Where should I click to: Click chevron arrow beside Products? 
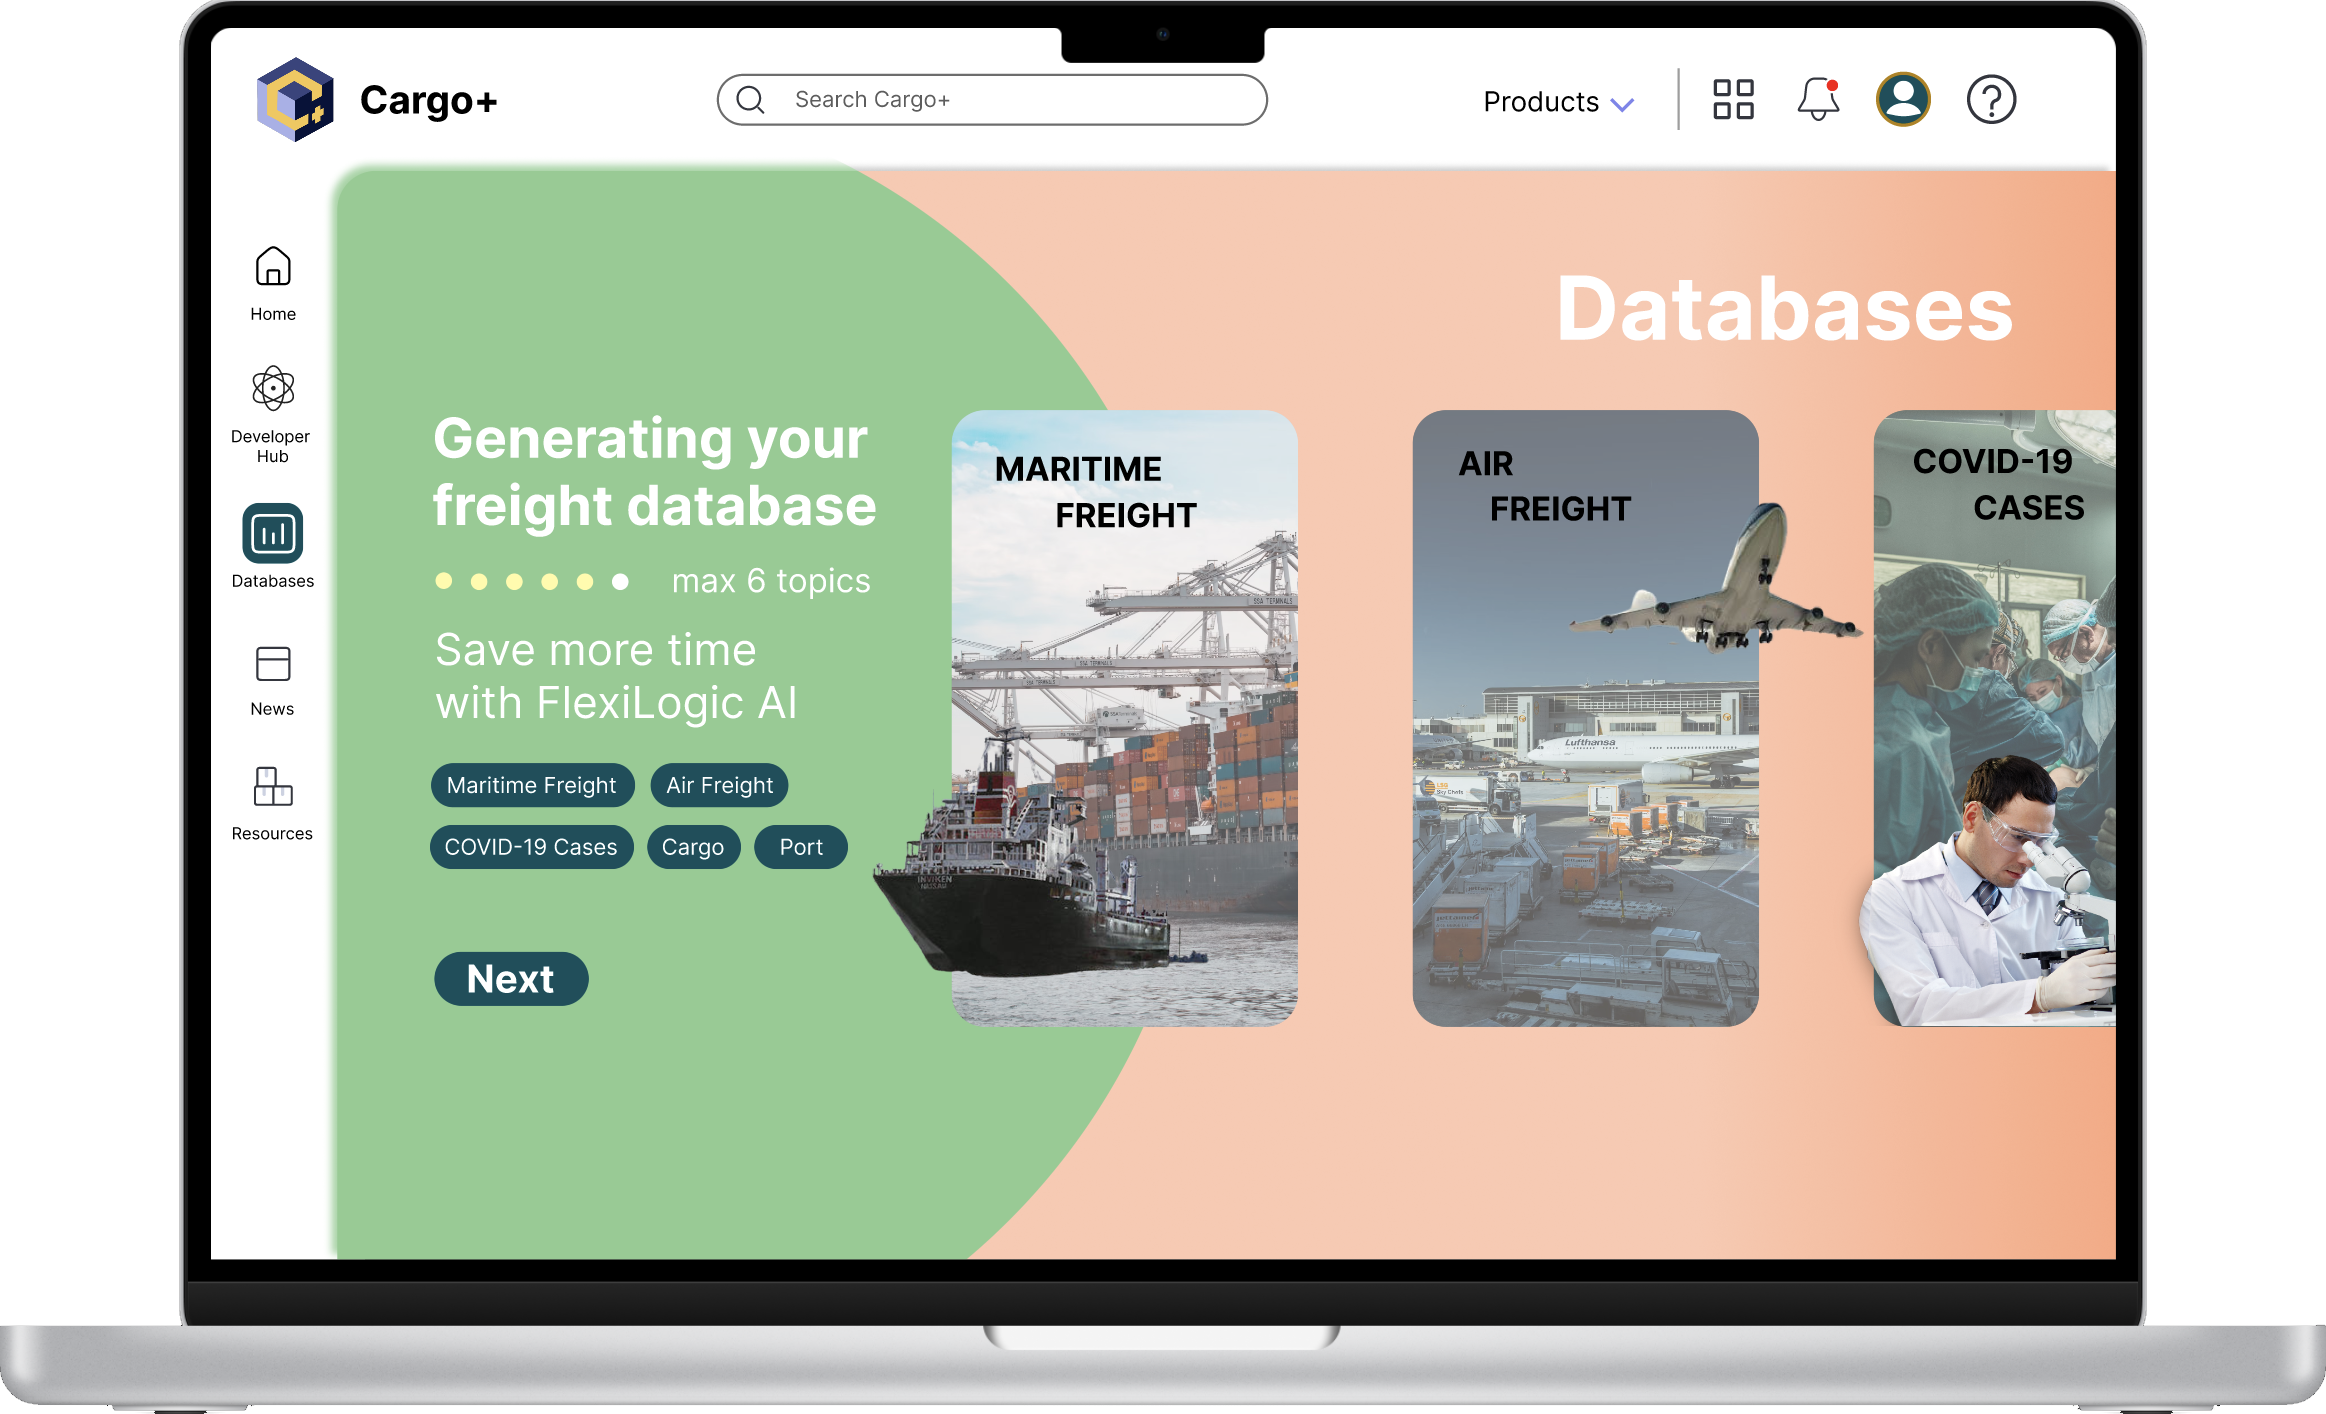pyautogui.click(x=1623, y=104)
